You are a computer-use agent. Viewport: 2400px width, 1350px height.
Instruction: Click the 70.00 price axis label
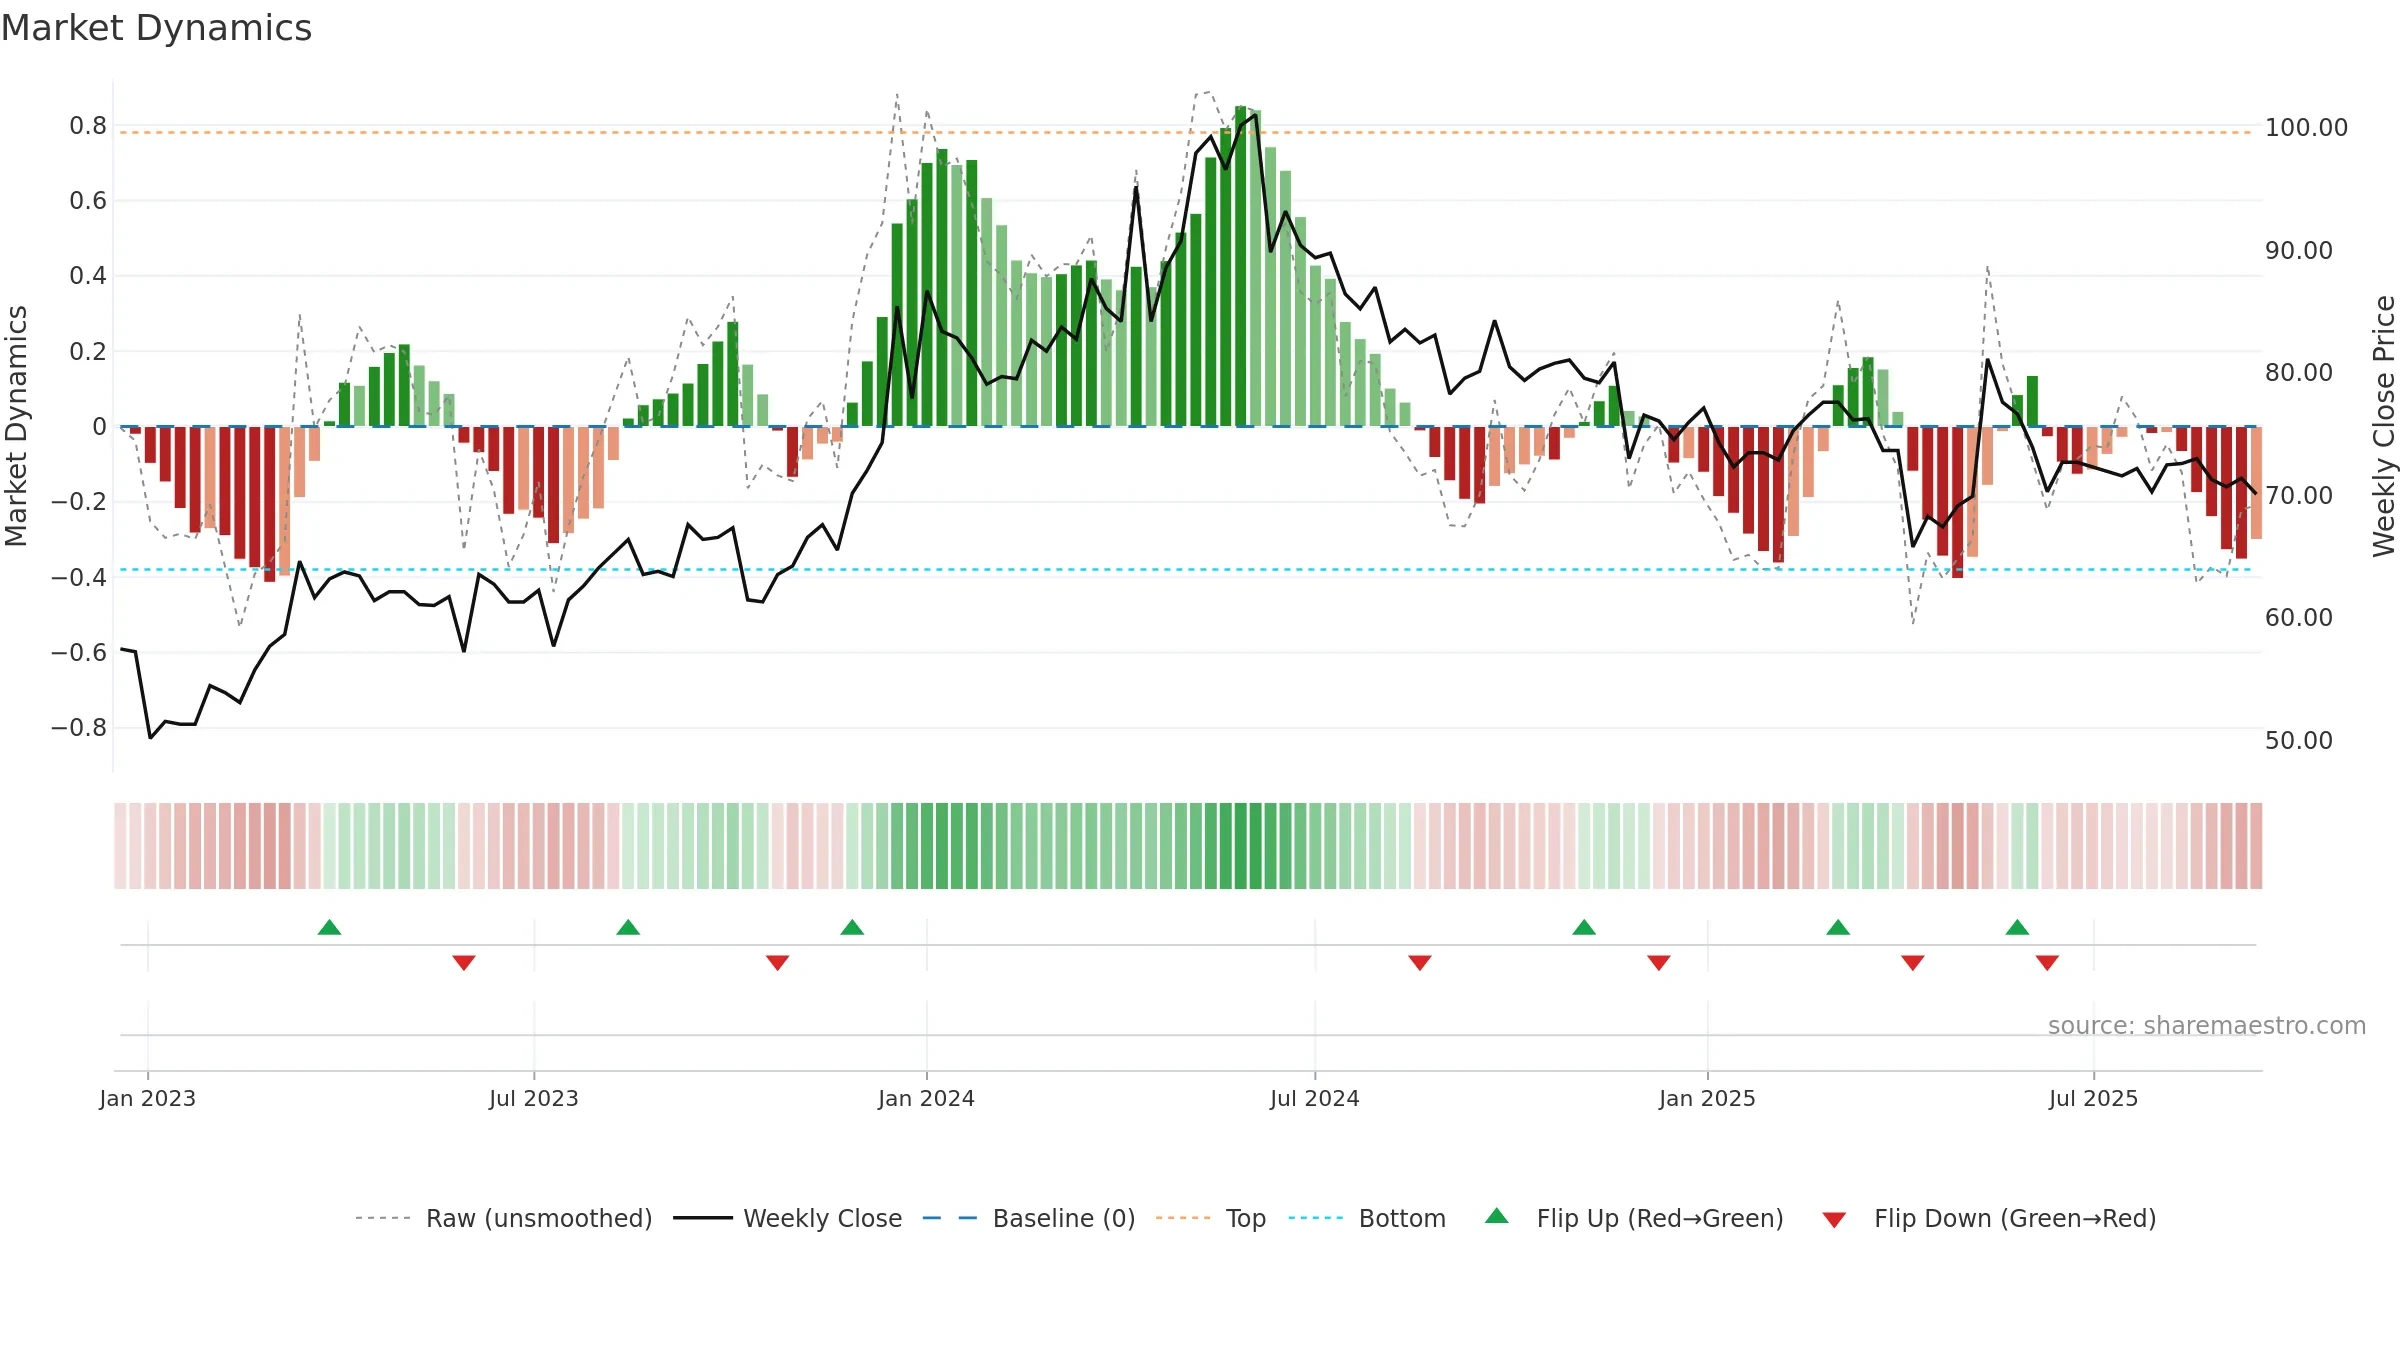2299,496
